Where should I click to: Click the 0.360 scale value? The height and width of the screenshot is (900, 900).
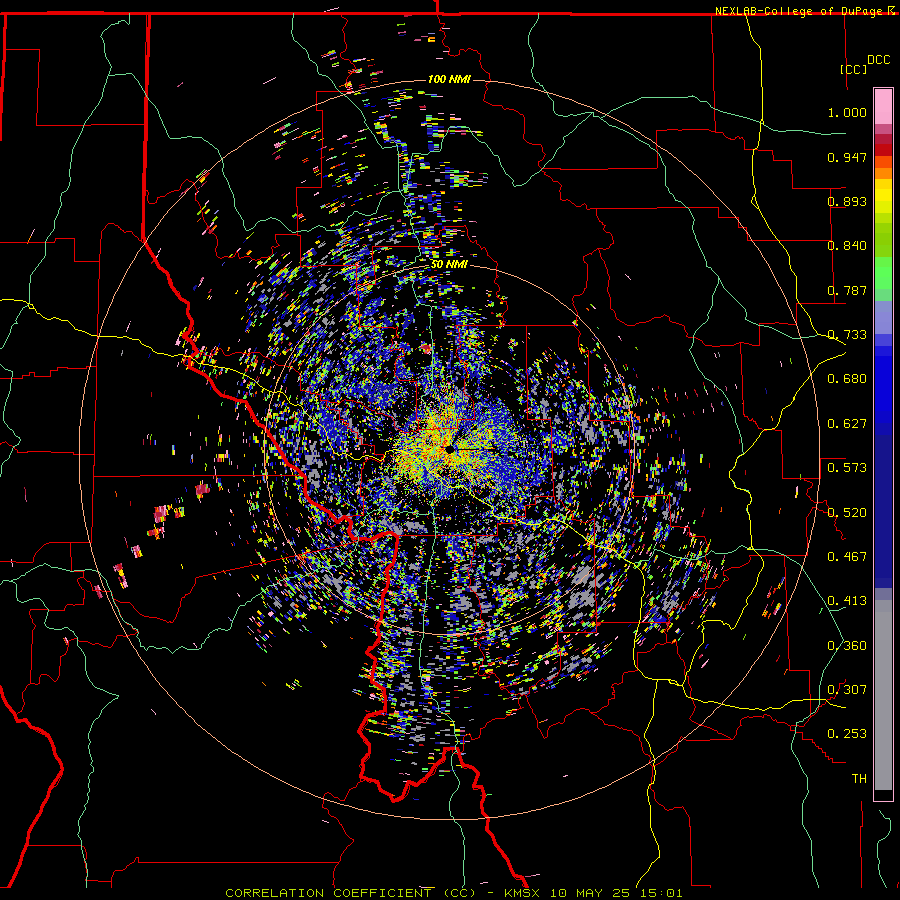(847, 645)
